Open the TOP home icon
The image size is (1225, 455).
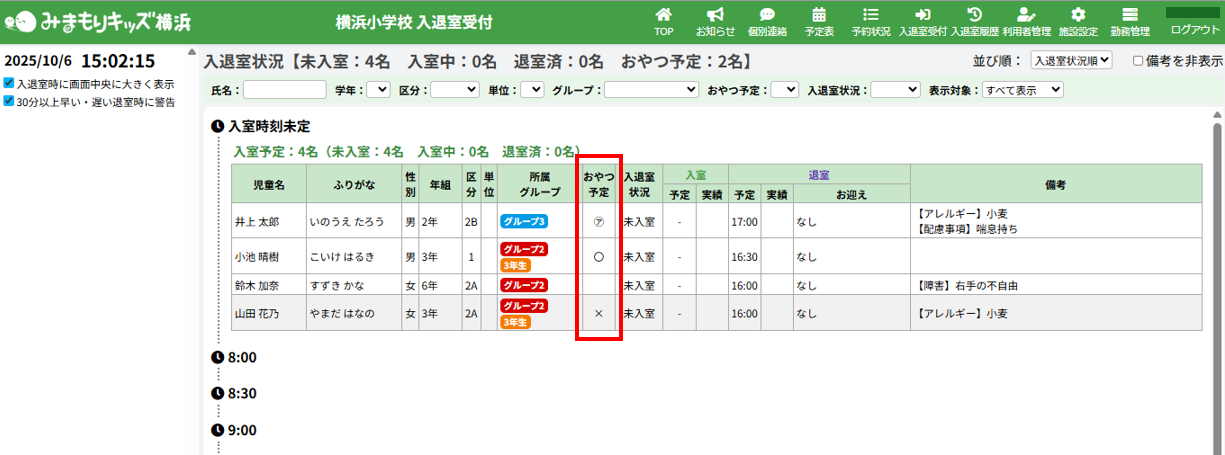click(663, 16)
